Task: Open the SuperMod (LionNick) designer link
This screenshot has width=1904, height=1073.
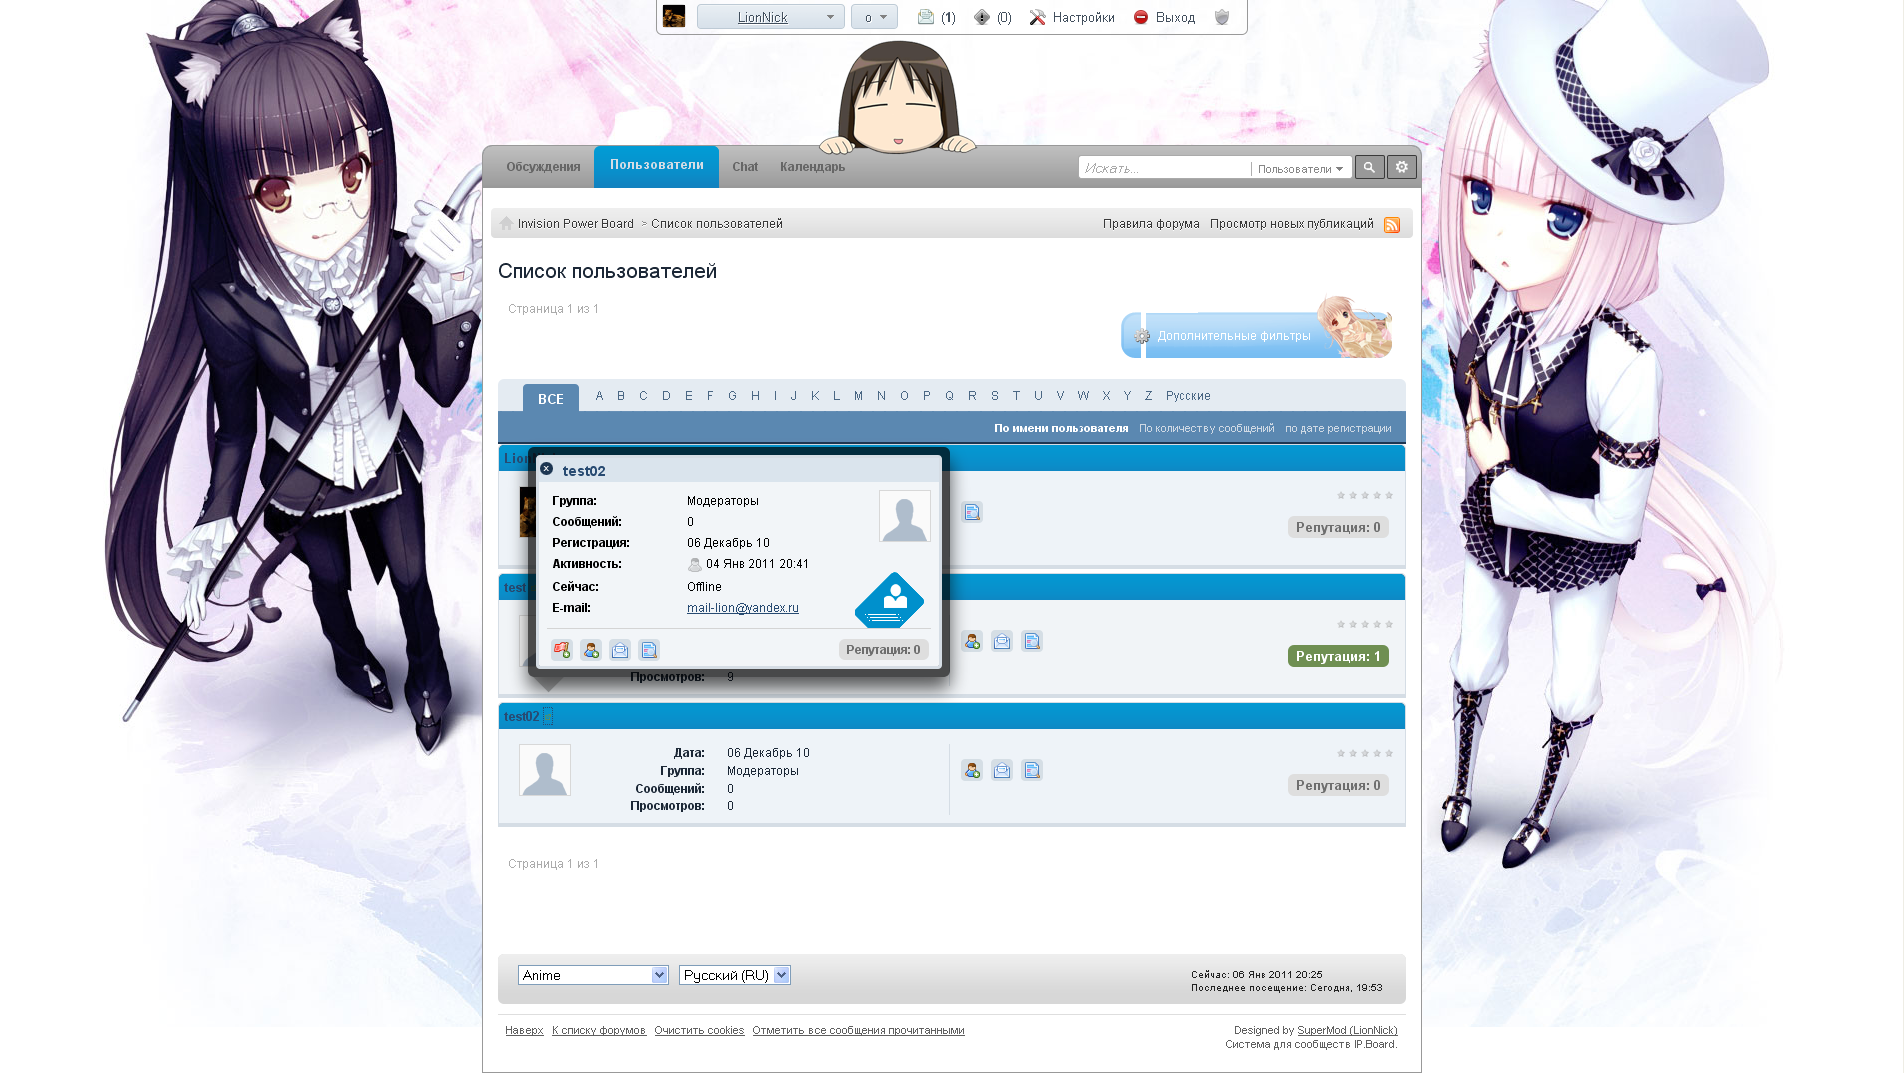Action: pos(1347,1030)
